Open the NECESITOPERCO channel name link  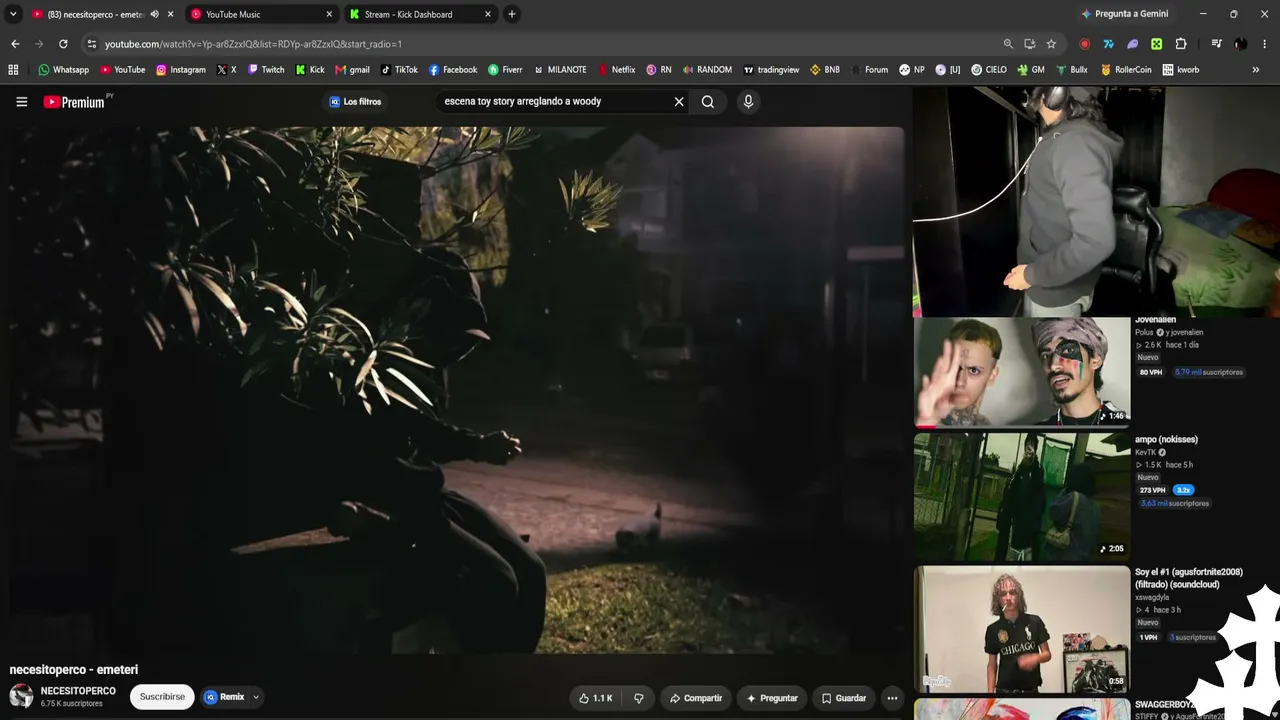pos(78,691)
